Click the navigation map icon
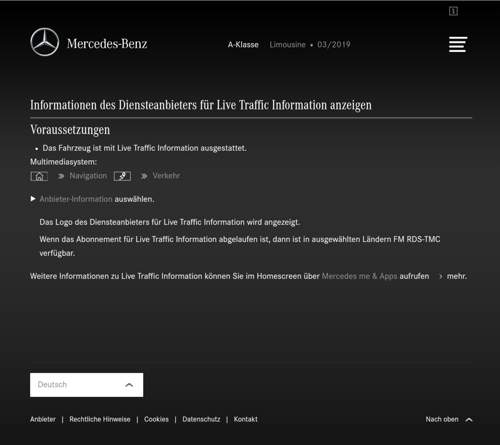500x445 pixels. [x=122, y=176]
